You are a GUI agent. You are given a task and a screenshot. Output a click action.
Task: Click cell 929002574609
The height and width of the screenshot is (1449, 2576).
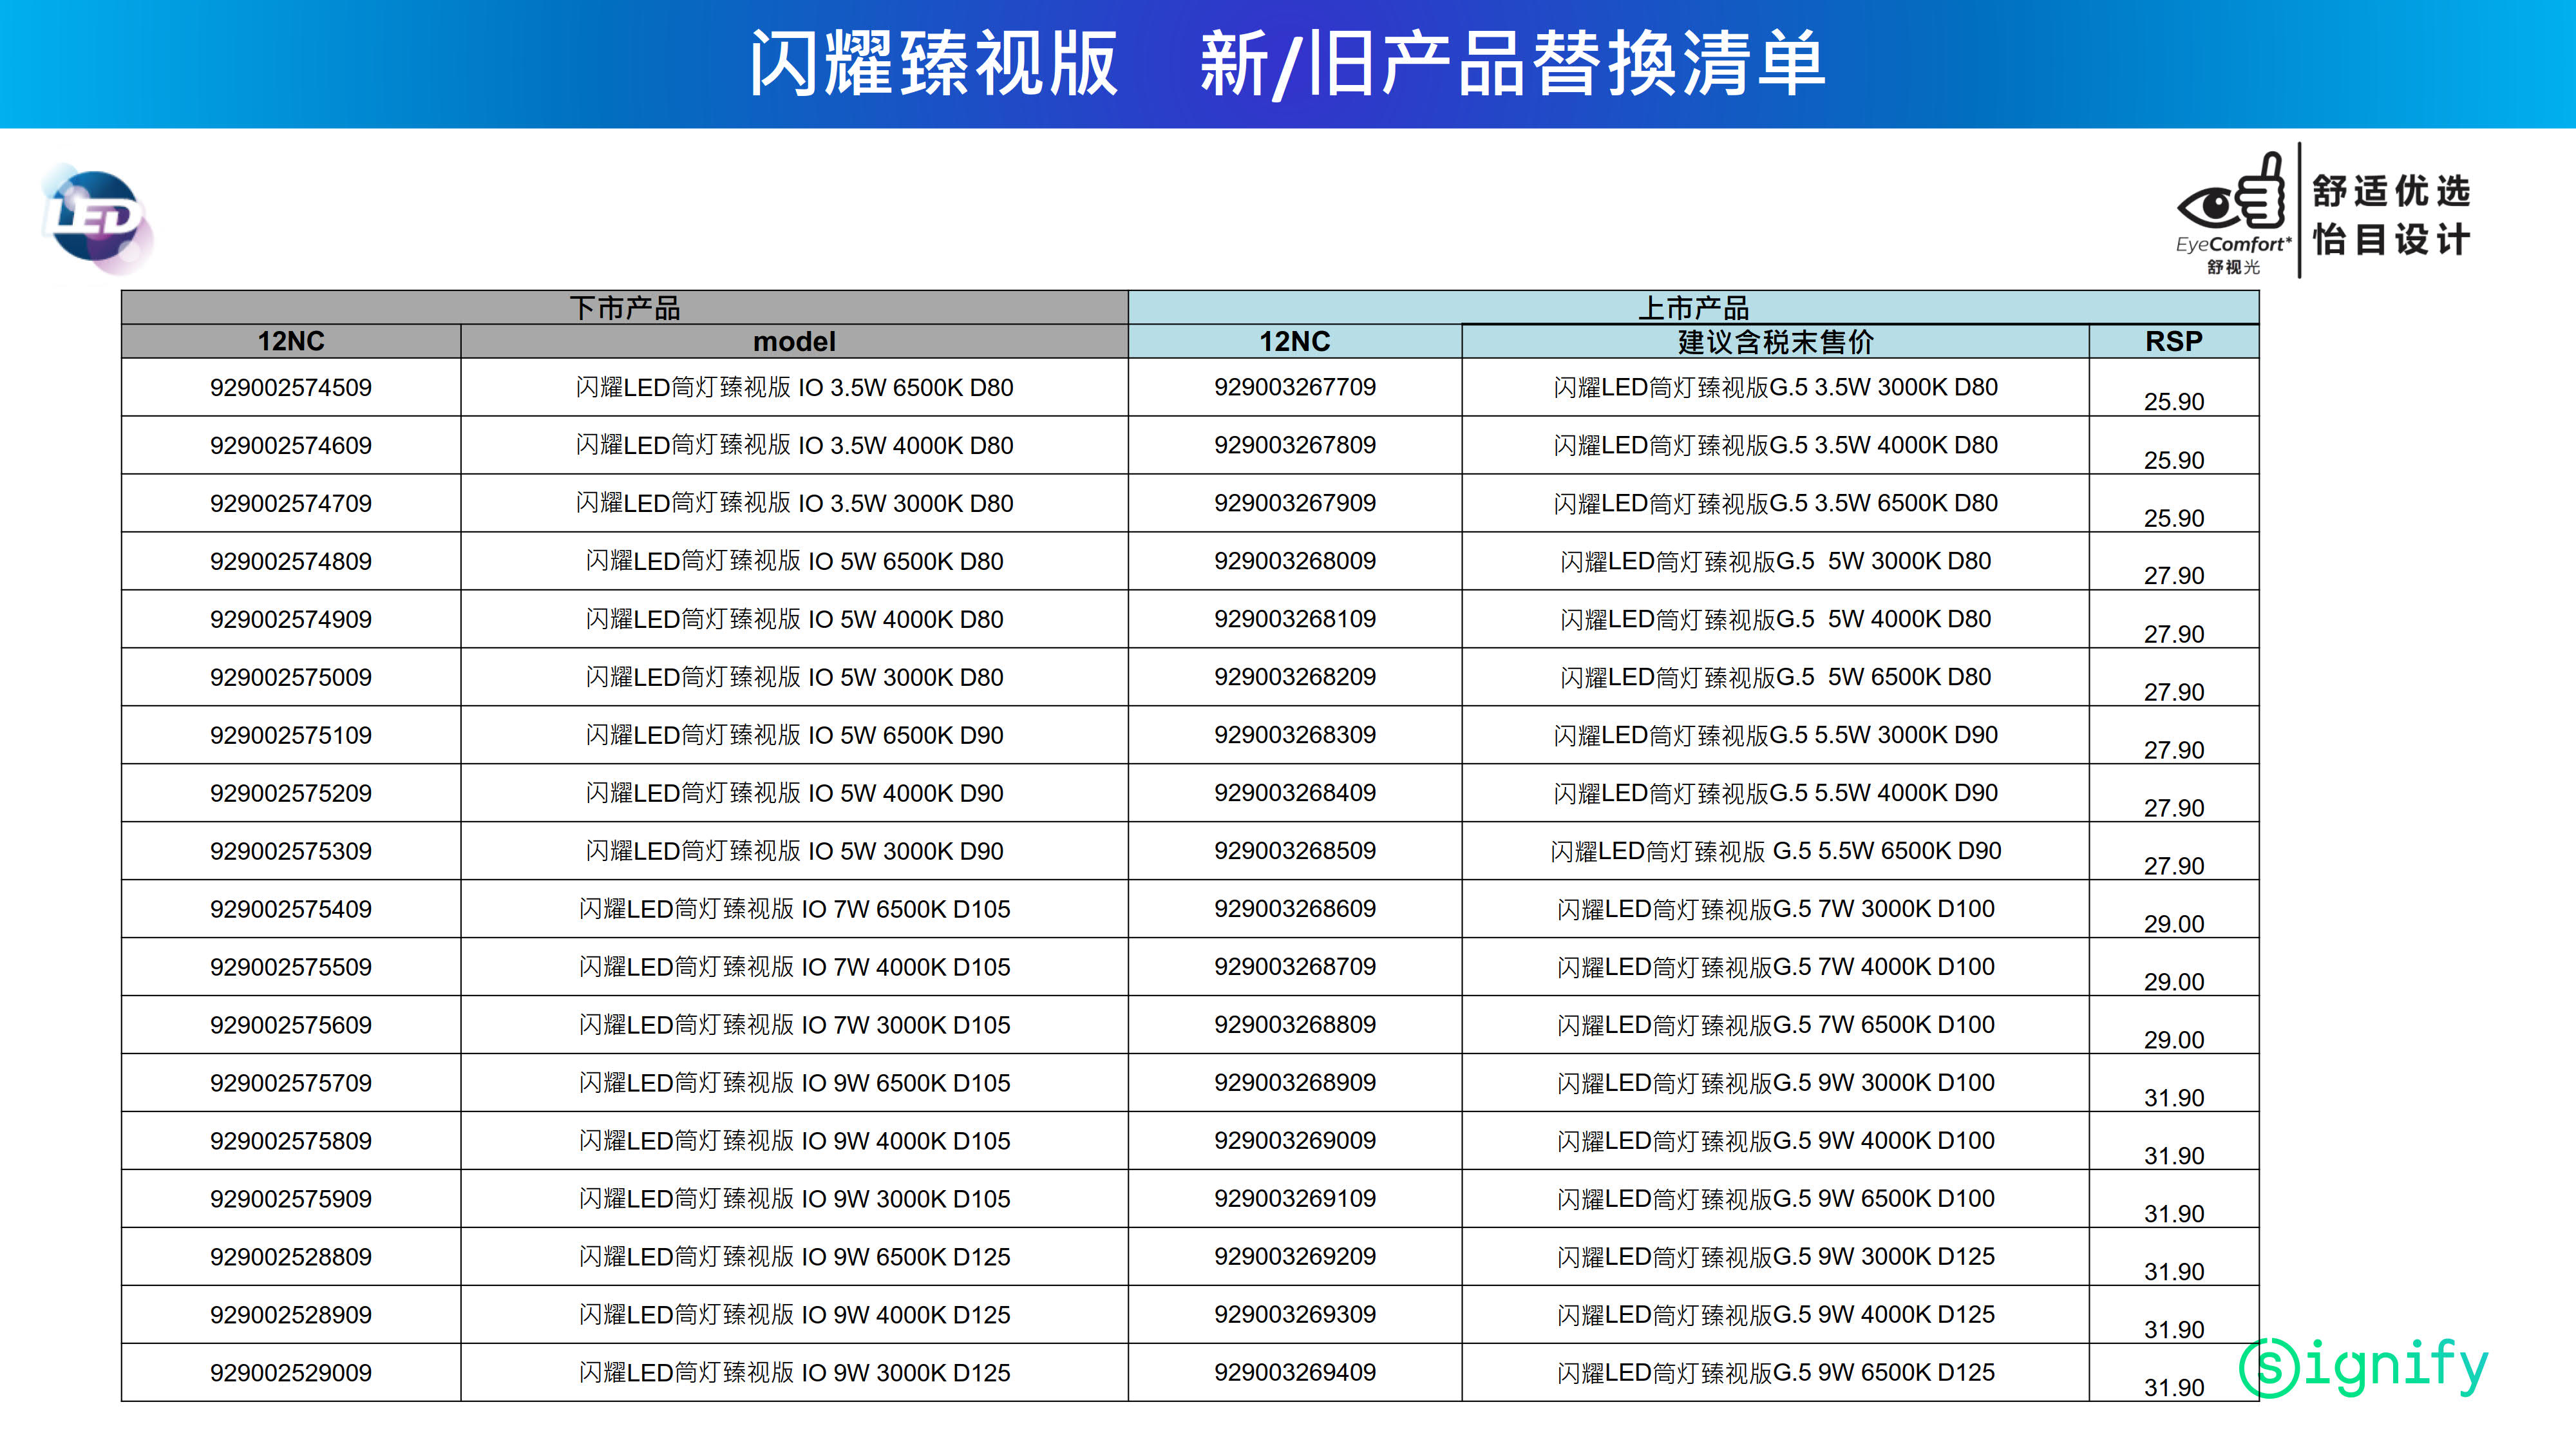coord(291,446)
